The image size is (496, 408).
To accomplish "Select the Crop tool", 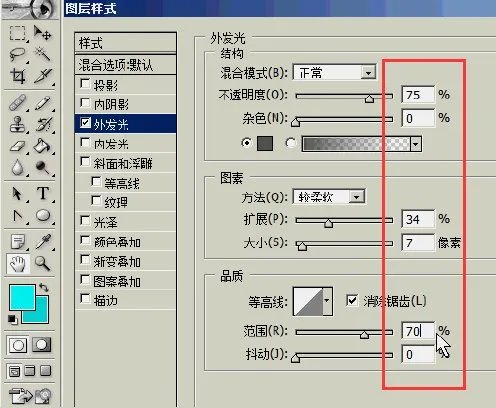I will pyautogui.click(x=17, y=76).
